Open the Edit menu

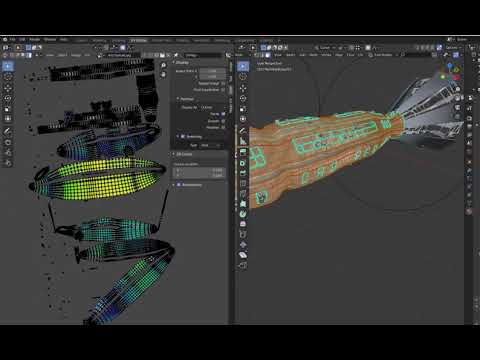[22, 40]
